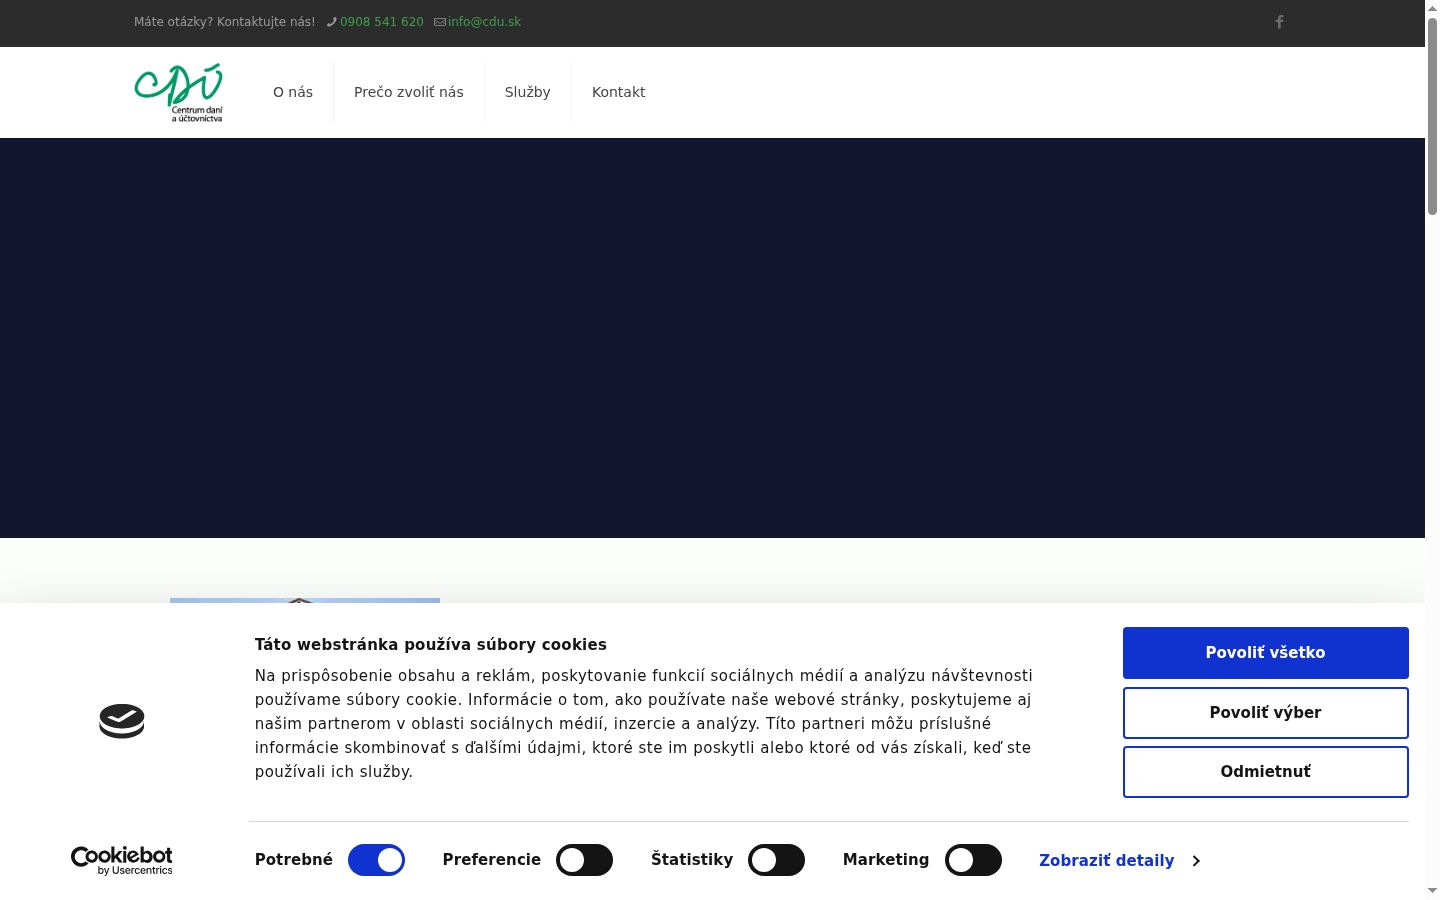
Task: Open the Kontakt menu item
Action: pyautogui.click(x=619, y=92)
